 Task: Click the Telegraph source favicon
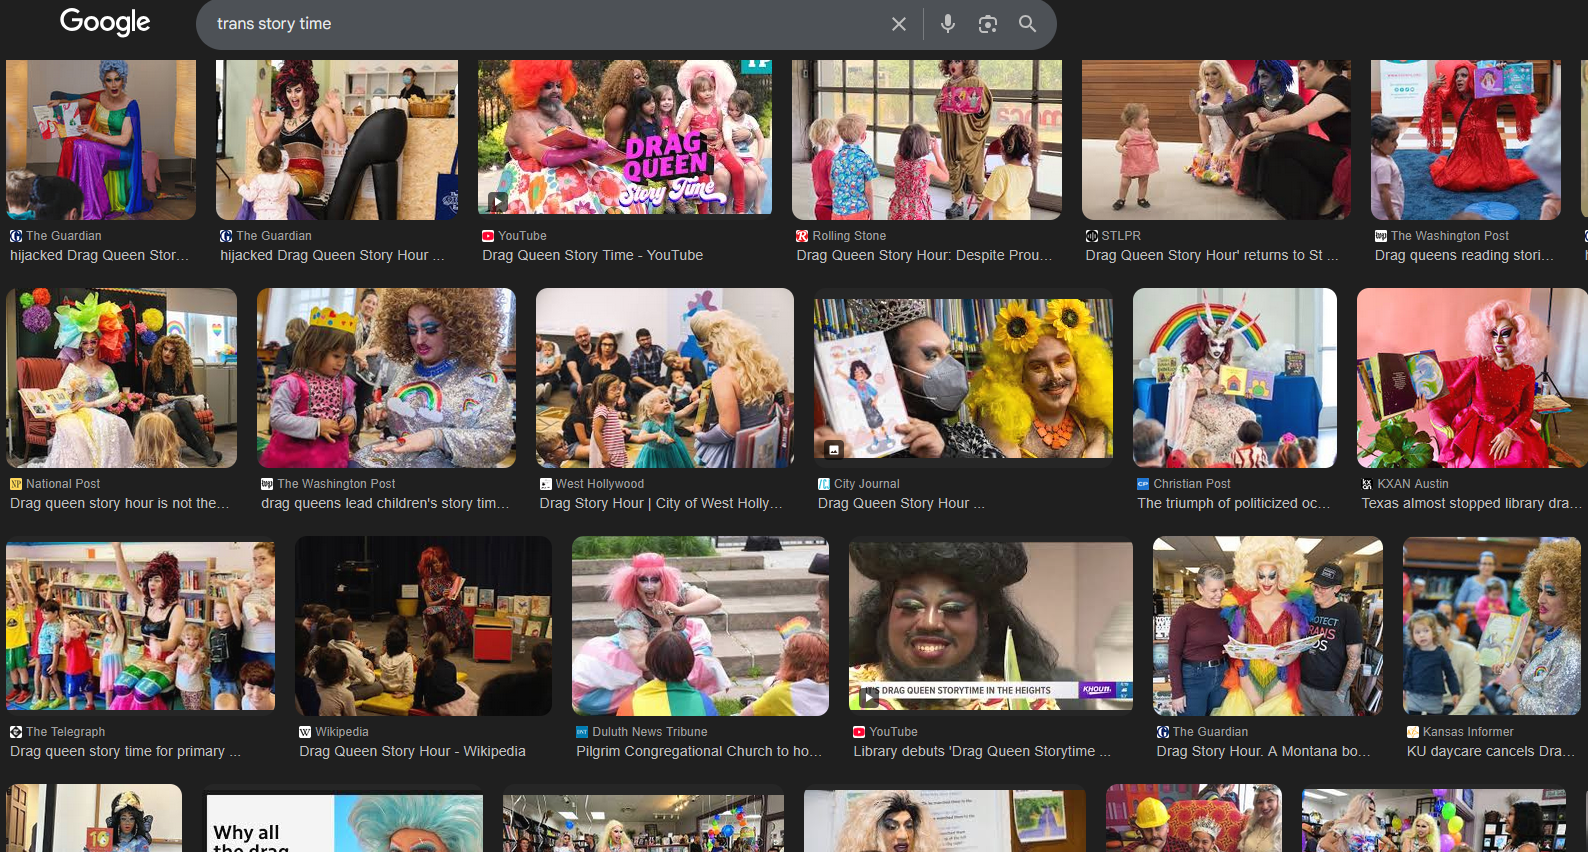coord(16,732)
